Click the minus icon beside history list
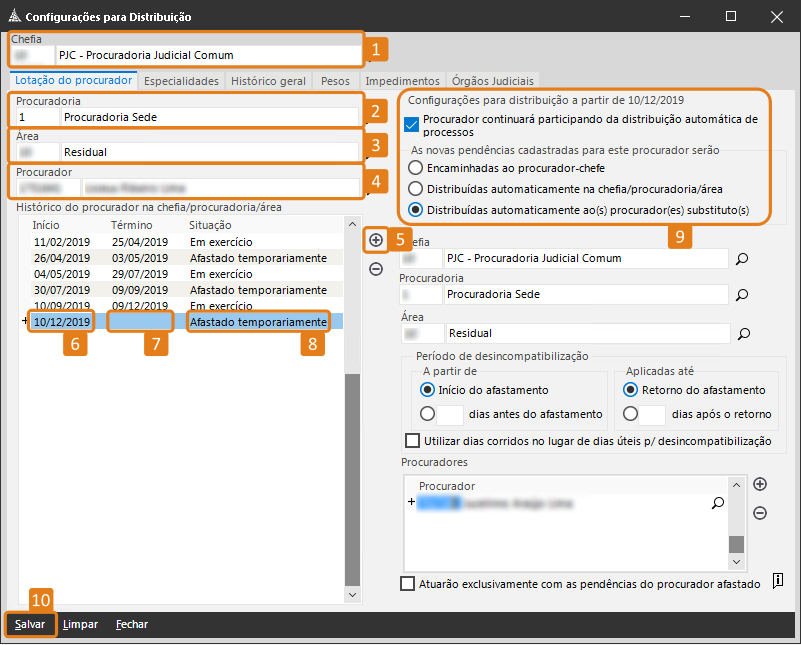Screen dimensions: 801x645 click(376, 269)
